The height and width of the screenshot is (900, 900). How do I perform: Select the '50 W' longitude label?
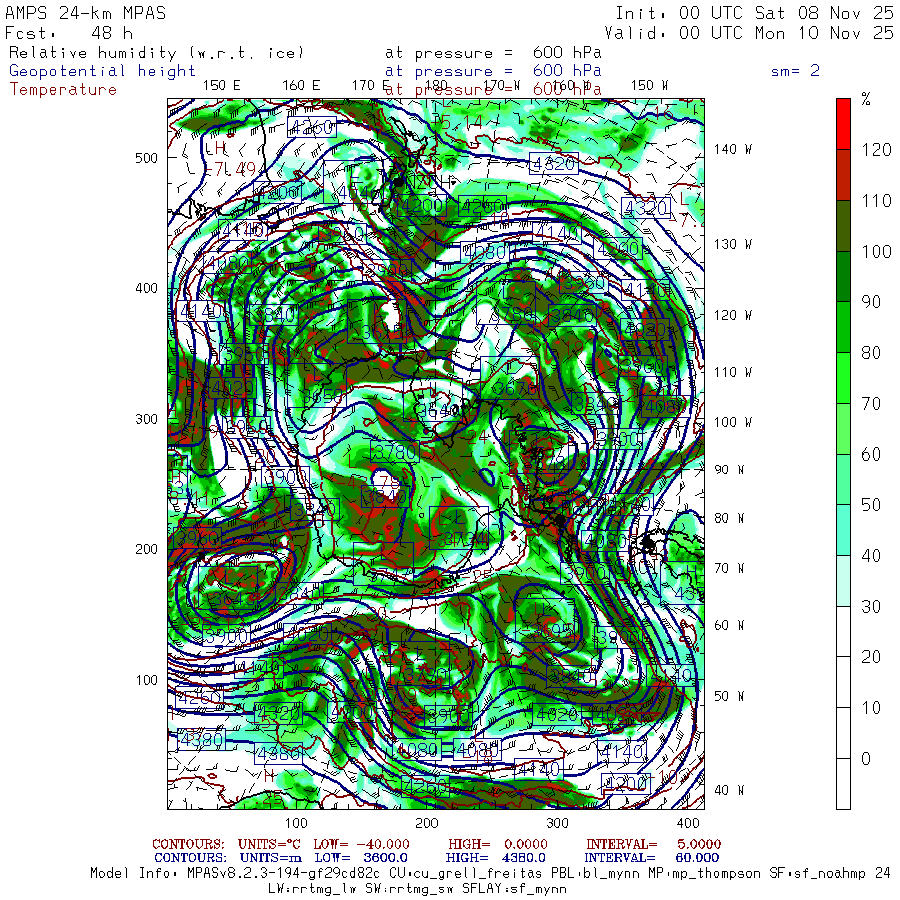pos(729,696)
